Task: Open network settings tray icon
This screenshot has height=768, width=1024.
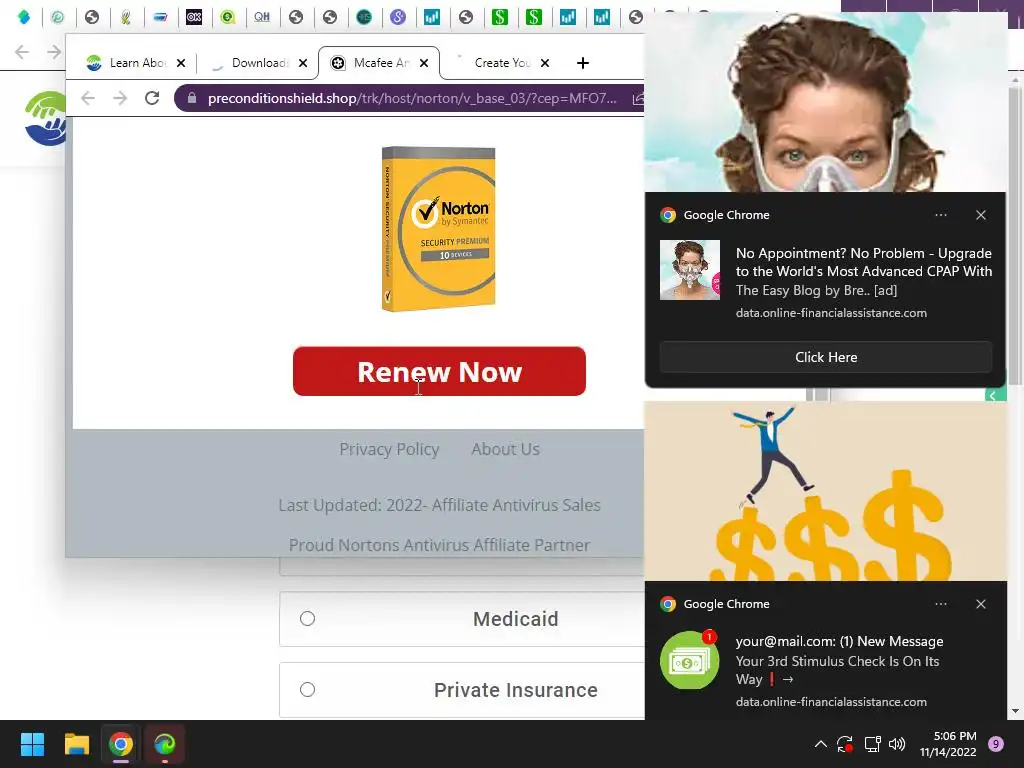Action: pyautogui.click(x=872, y=744)
